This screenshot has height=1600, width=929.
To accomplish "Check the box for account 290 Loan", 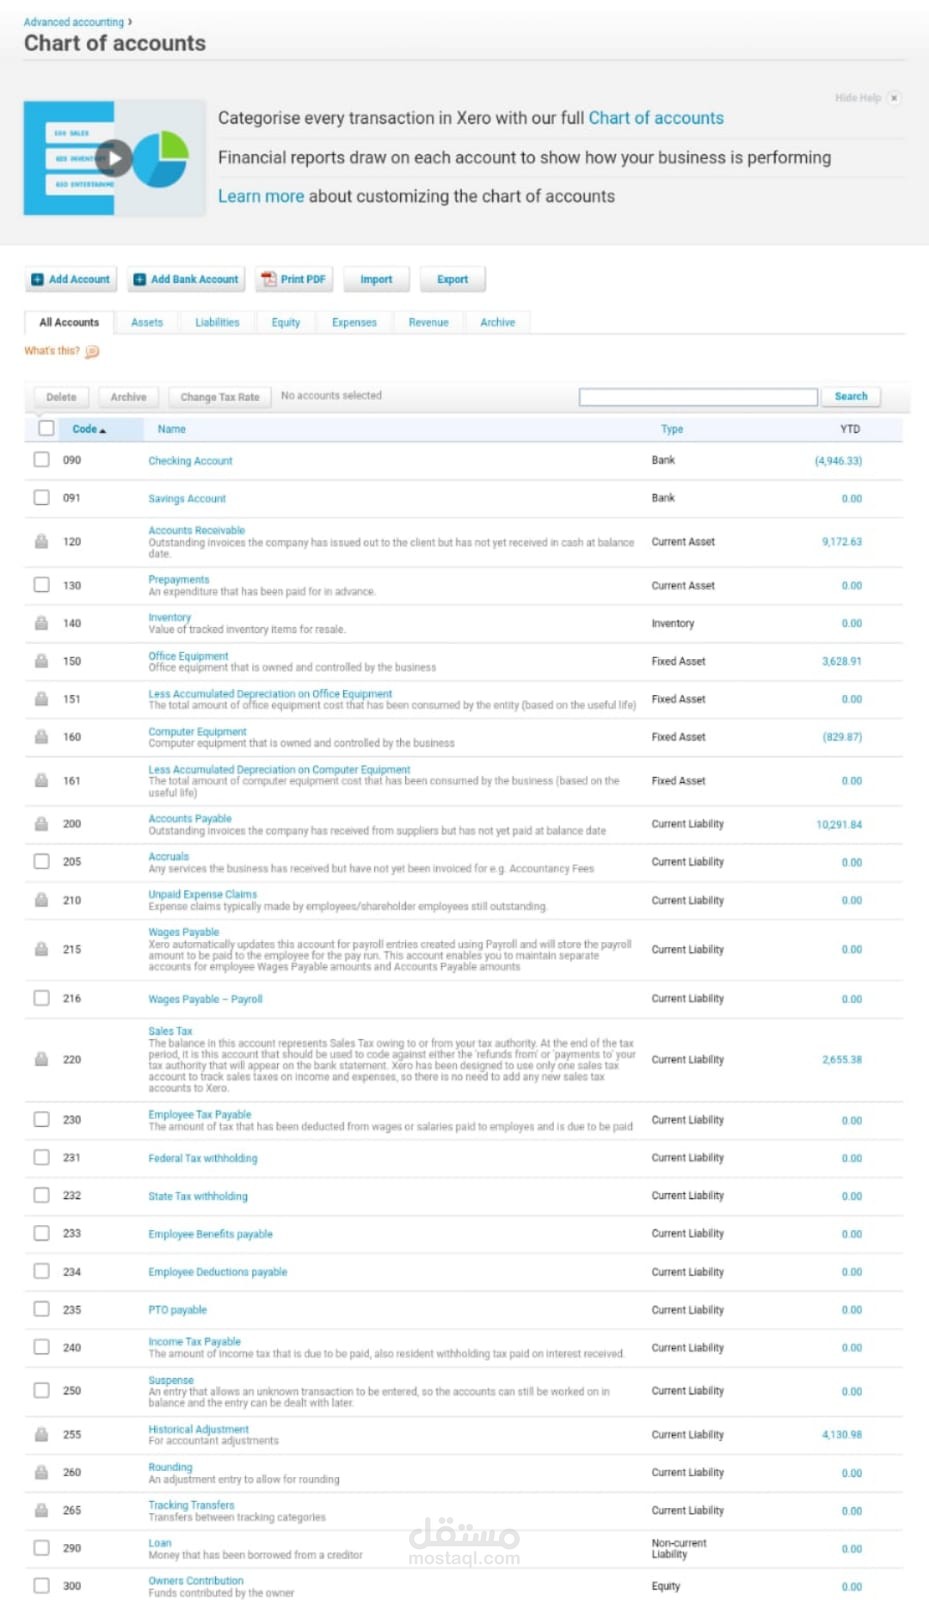I will [42, 1548].
